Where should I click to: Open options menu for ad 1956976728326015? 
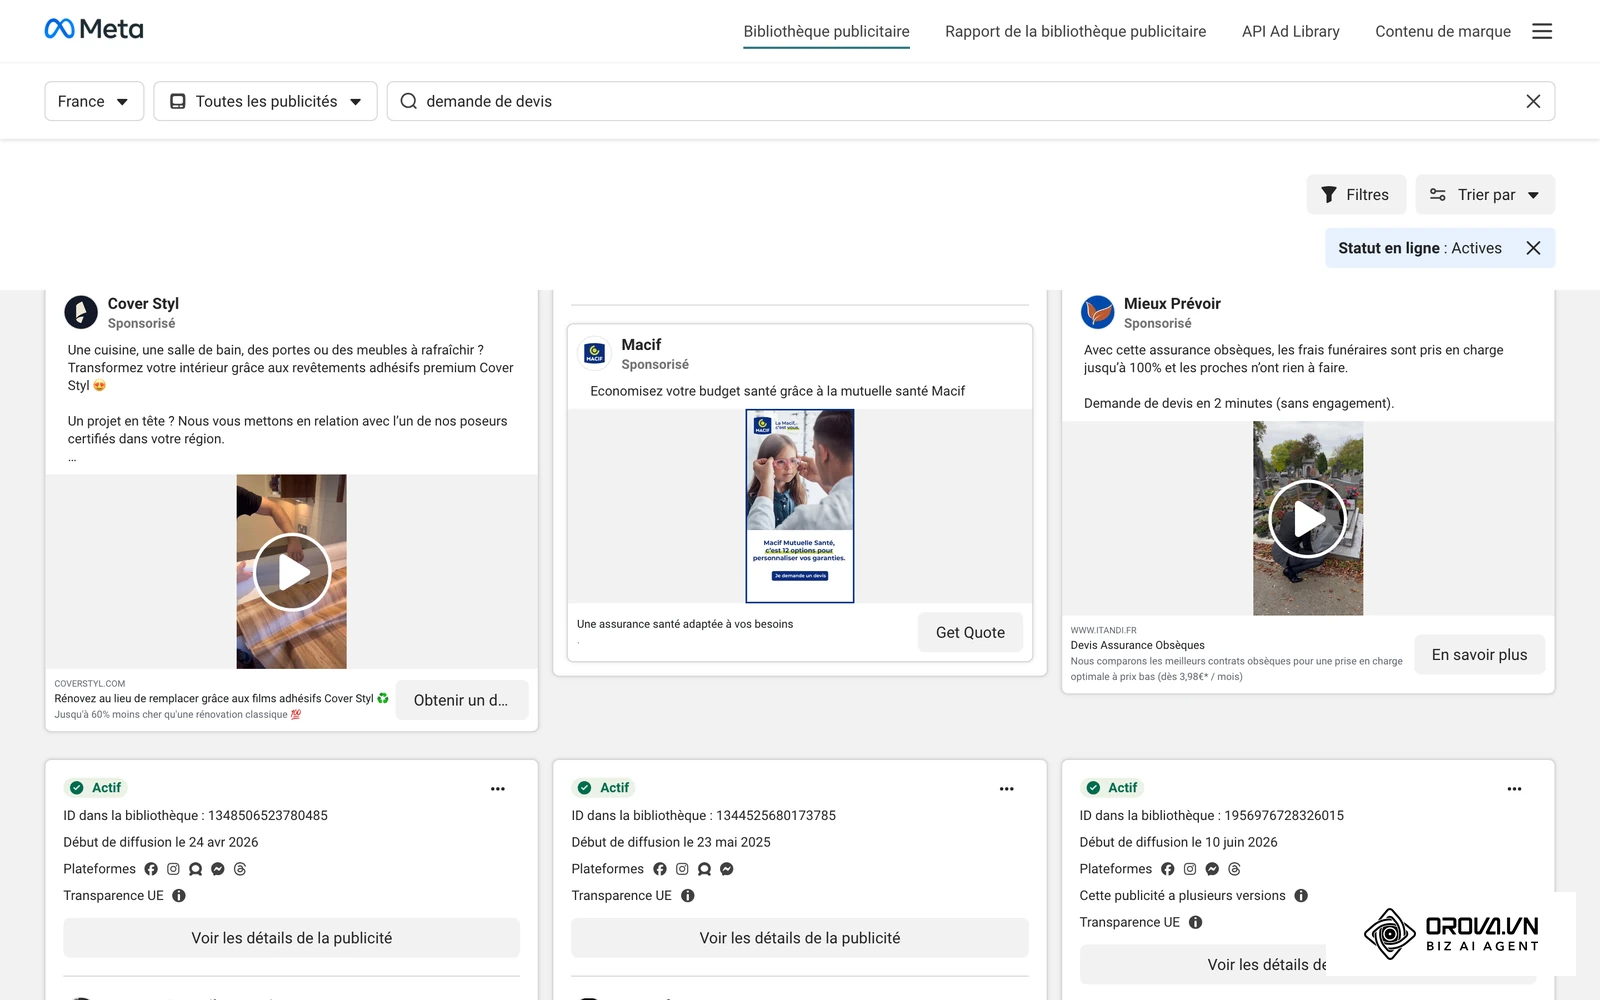click(1514, 789)
